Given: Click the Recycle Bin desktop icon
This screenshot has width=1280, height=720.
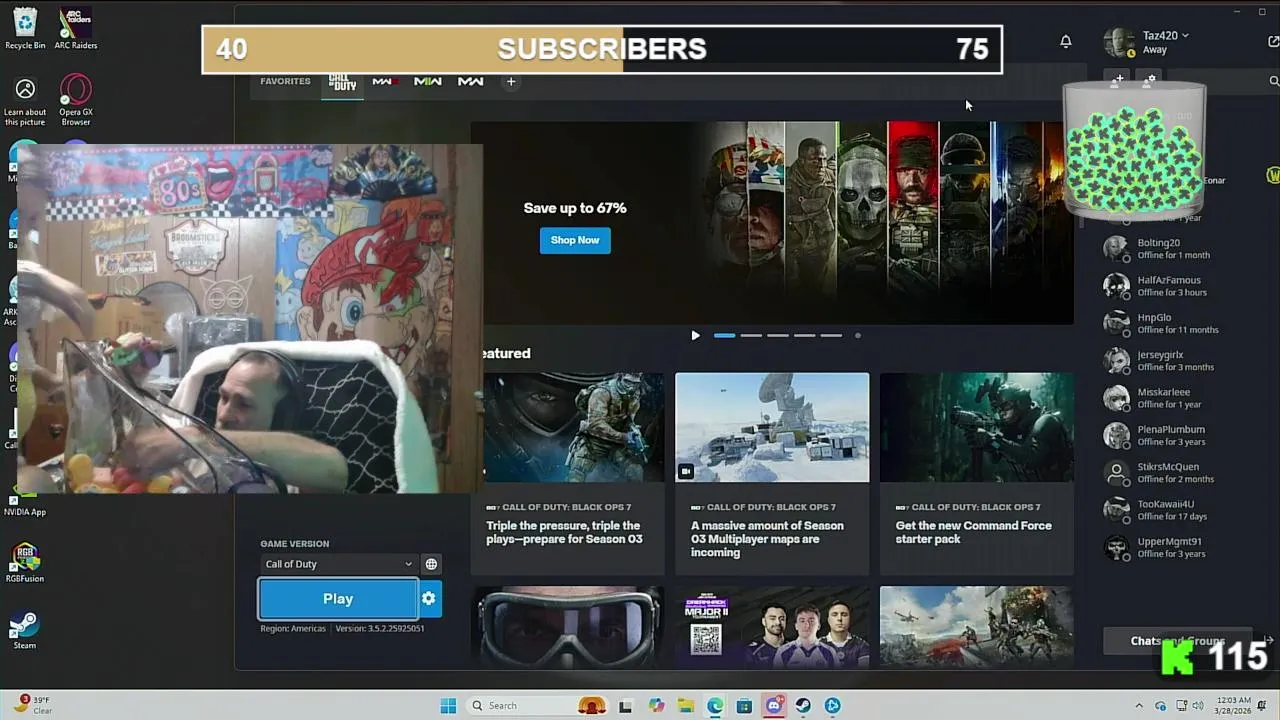Looking at the screenshot, I should pyautogui.click(x=25, y=28).
